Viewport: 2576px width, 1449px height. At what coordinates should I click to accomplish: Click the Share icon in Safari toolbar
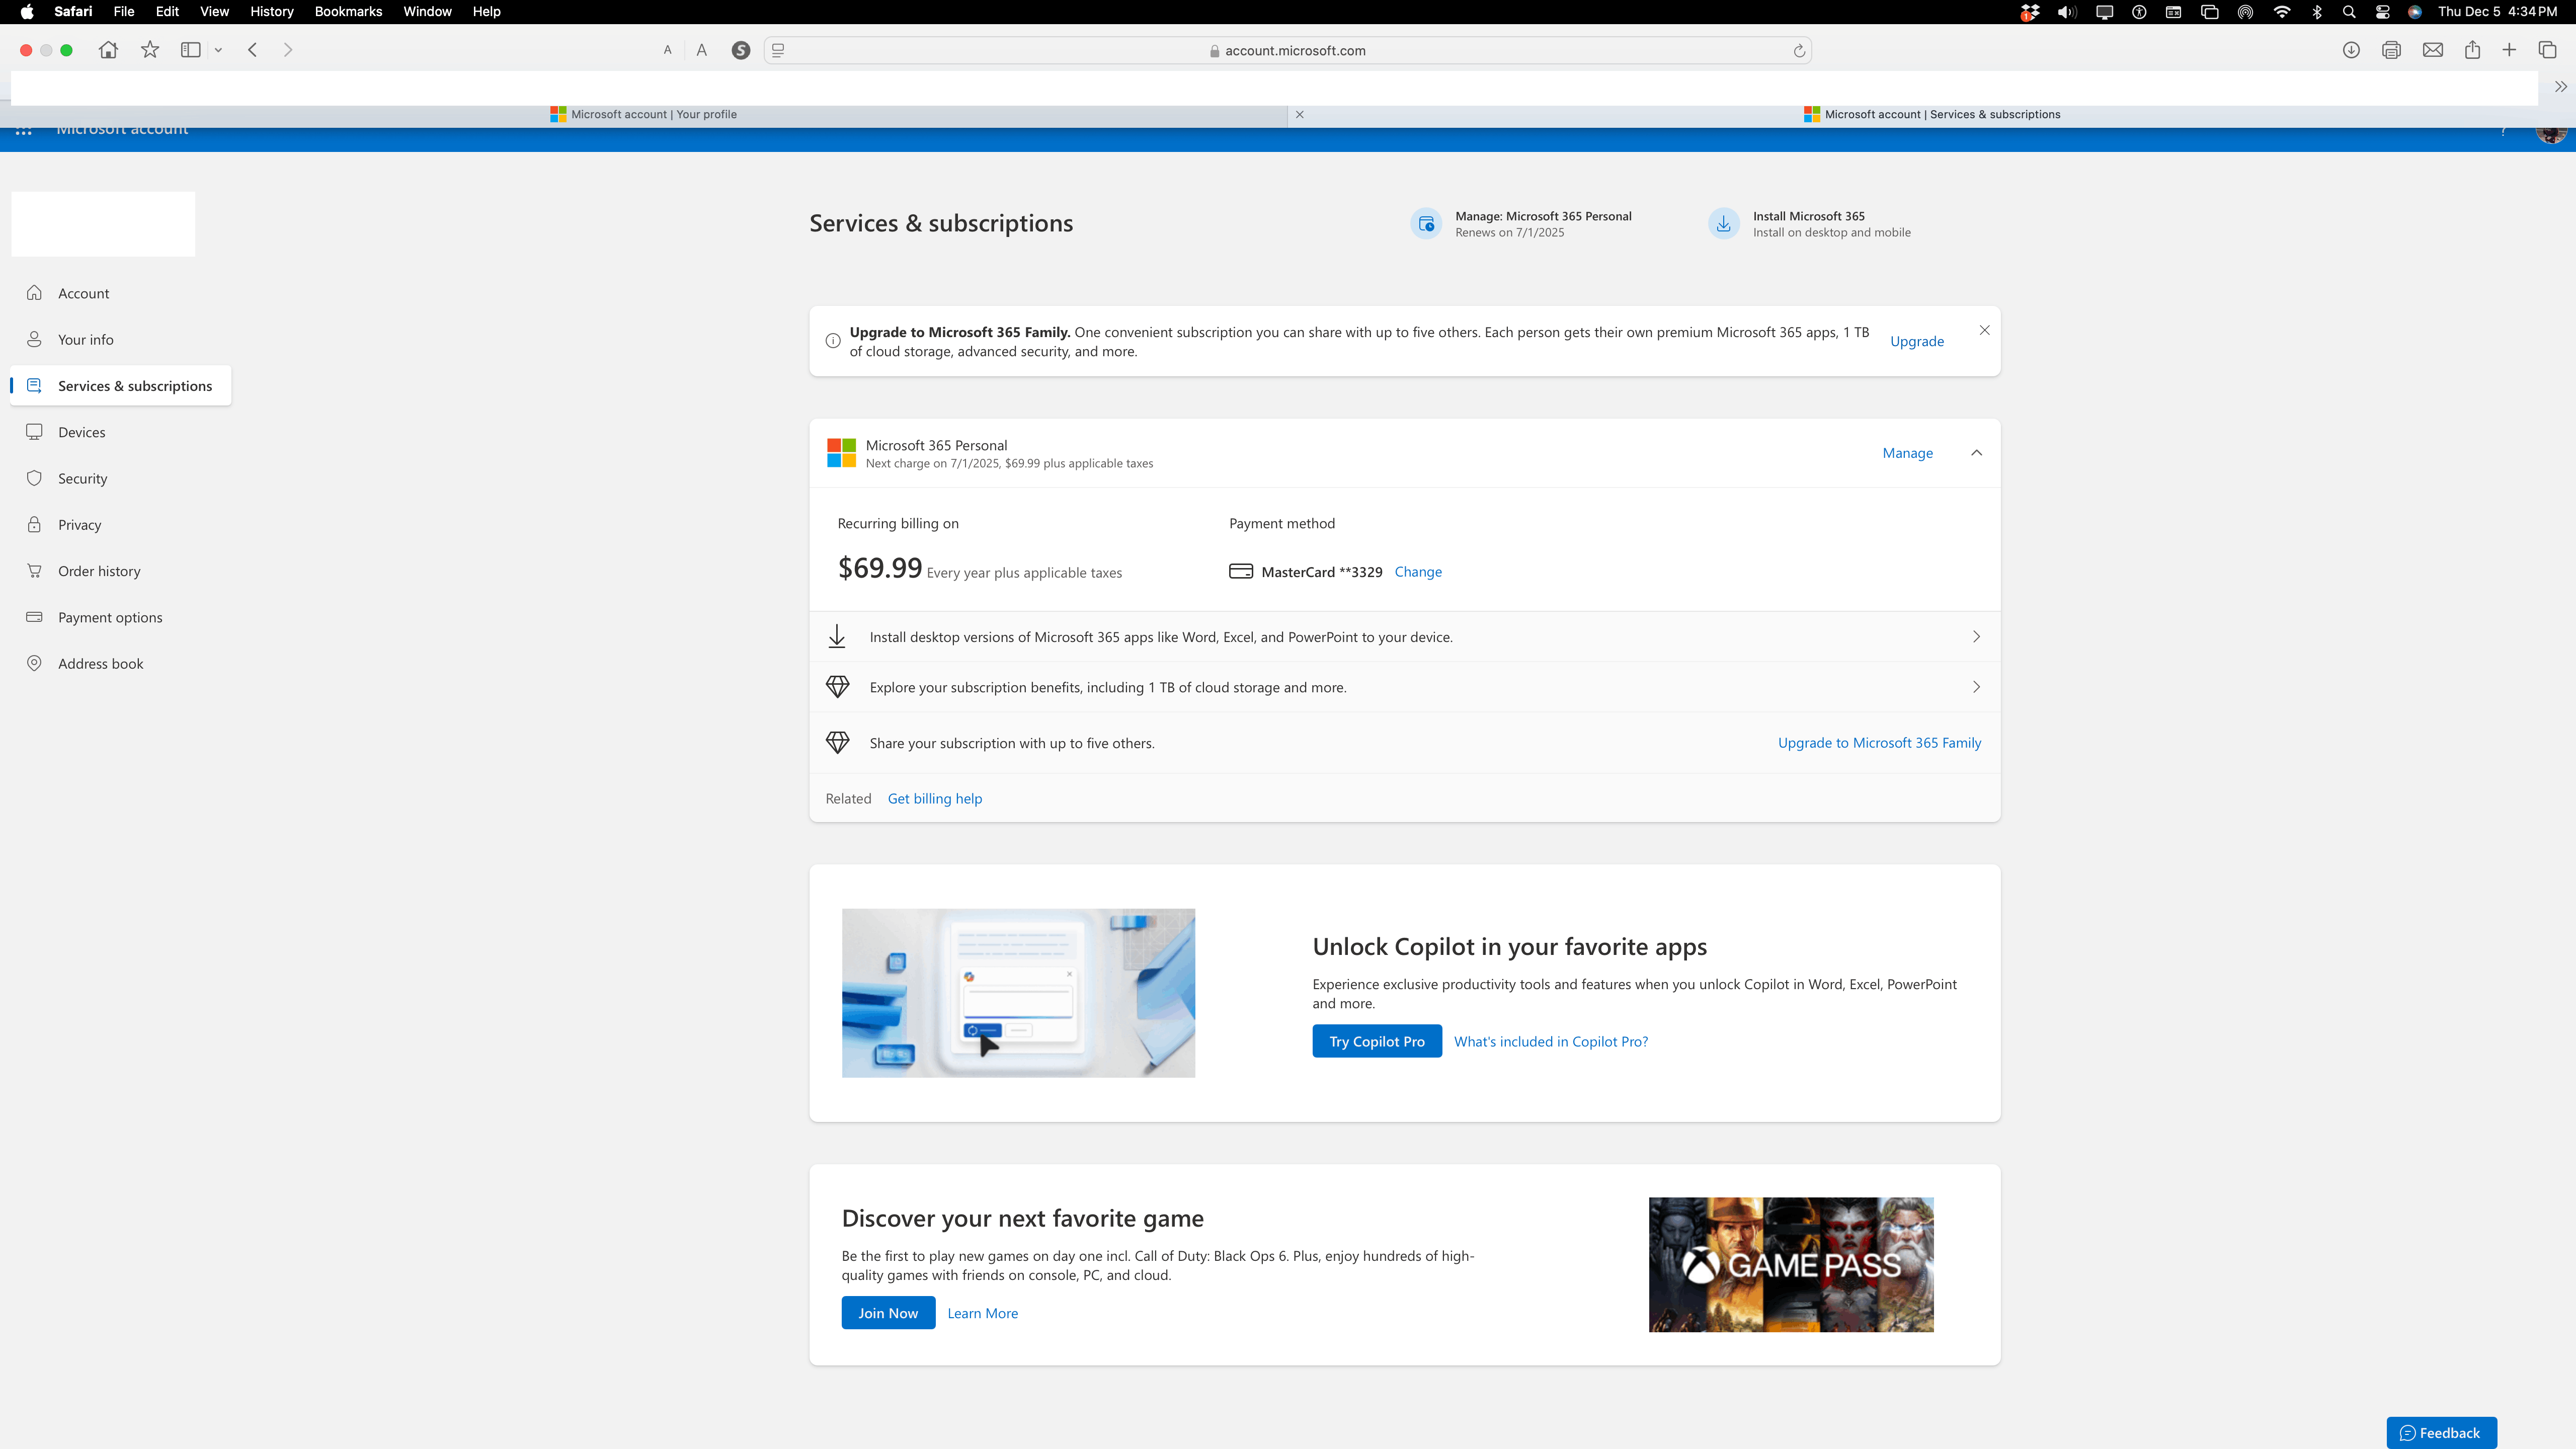click(x=2472, y=50)
